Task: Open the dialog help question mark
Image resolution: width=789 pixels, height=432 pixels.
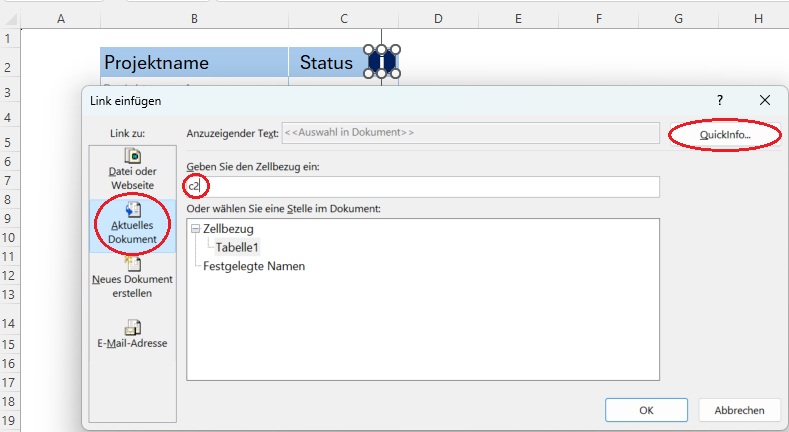Action: (720, 100)
